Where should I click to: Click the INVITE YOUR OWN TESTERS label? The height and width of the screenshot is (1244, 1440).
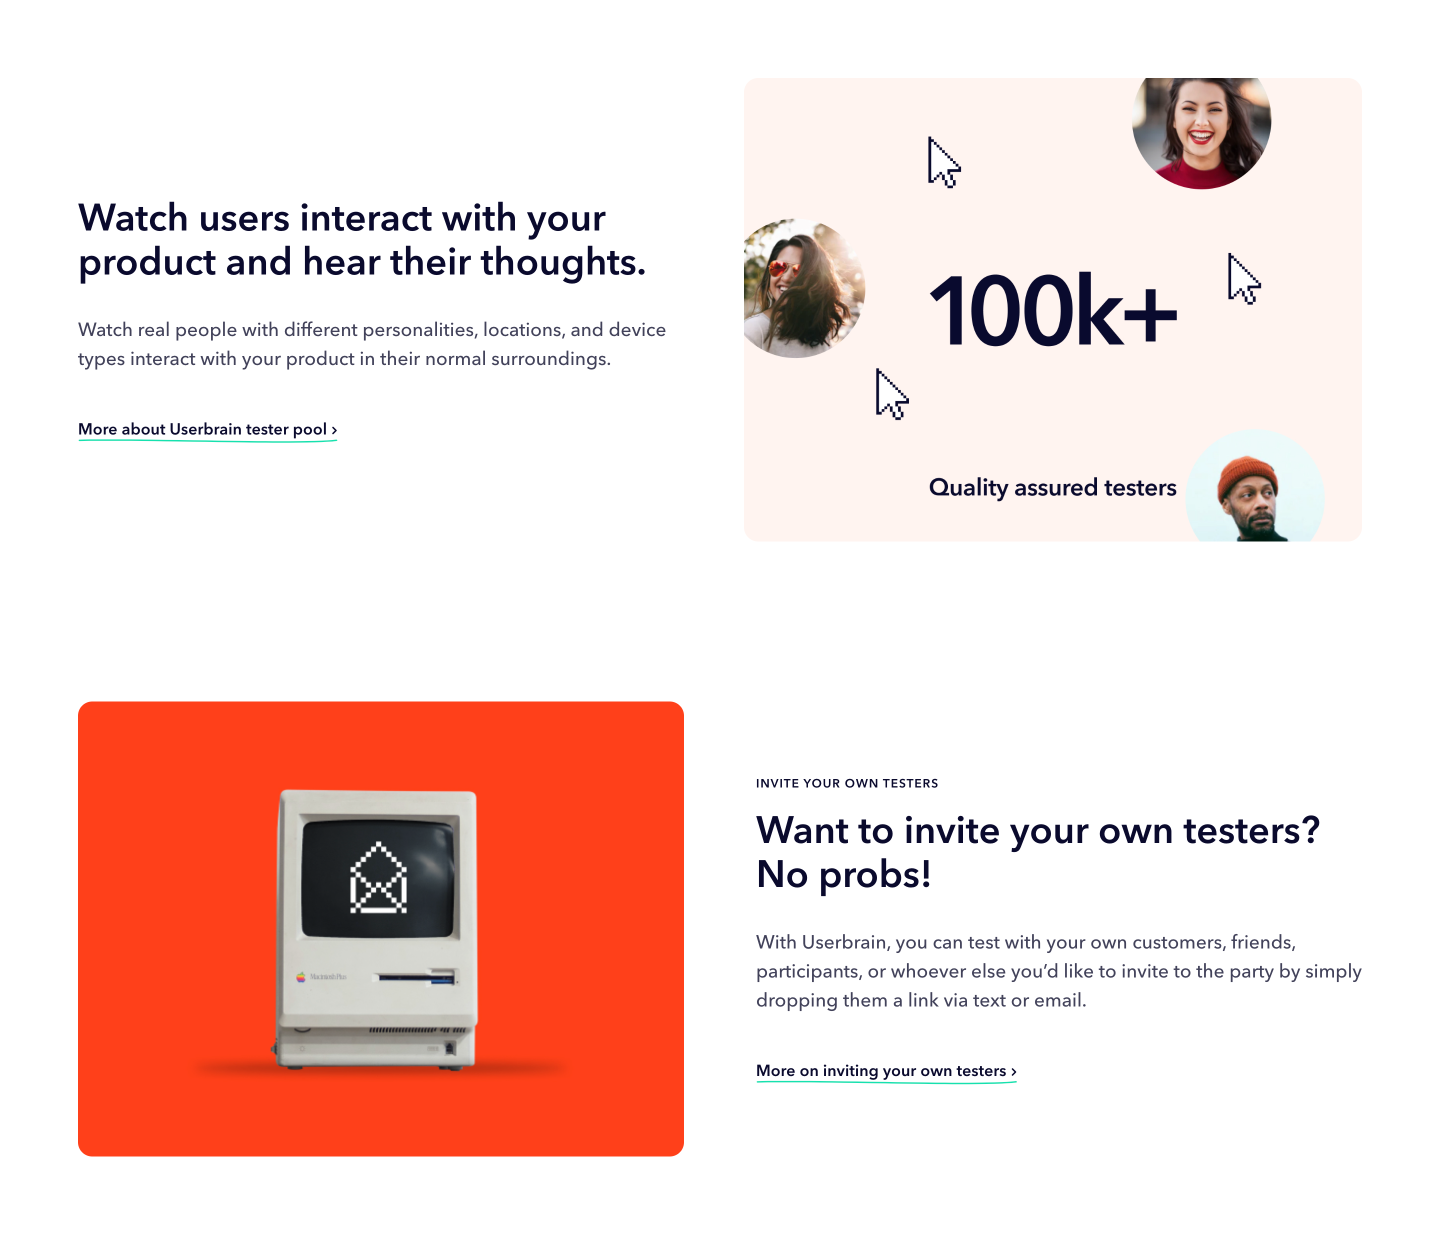pos(847,783)
